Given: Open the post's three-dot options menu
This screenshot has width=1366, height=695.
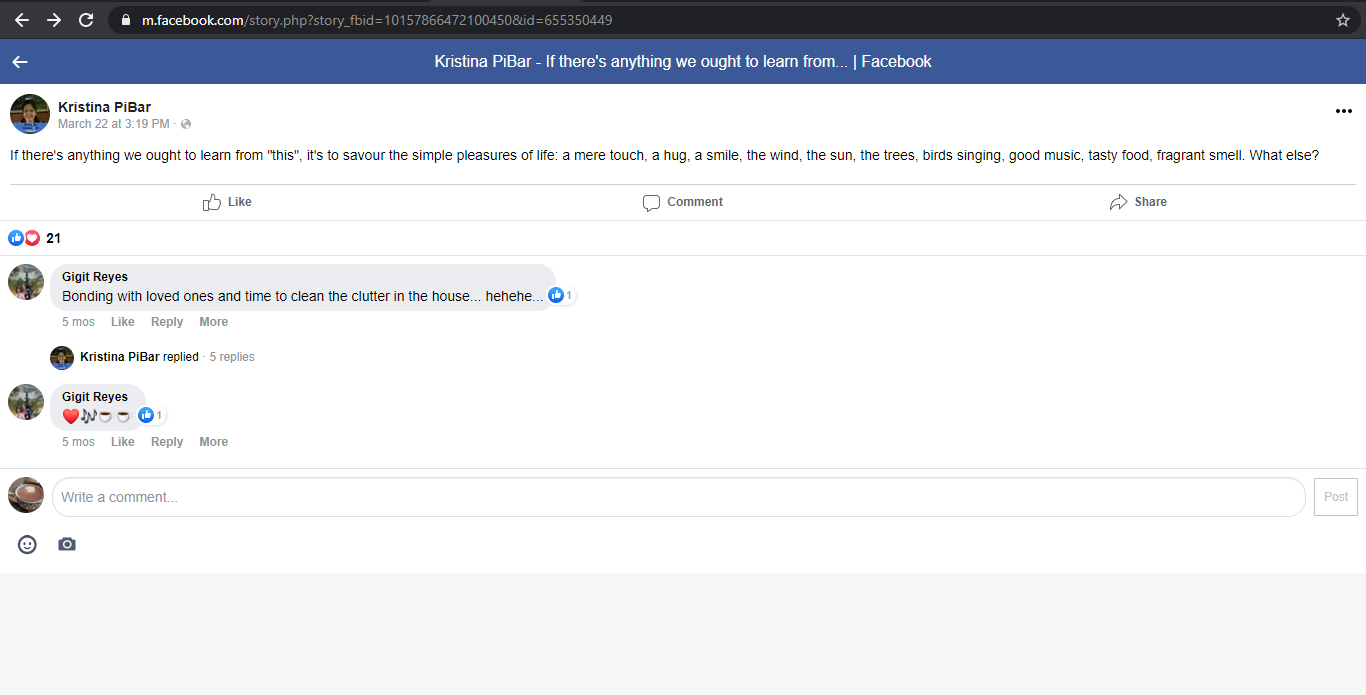Looking at the screenshot, I should click(1343, 111).
